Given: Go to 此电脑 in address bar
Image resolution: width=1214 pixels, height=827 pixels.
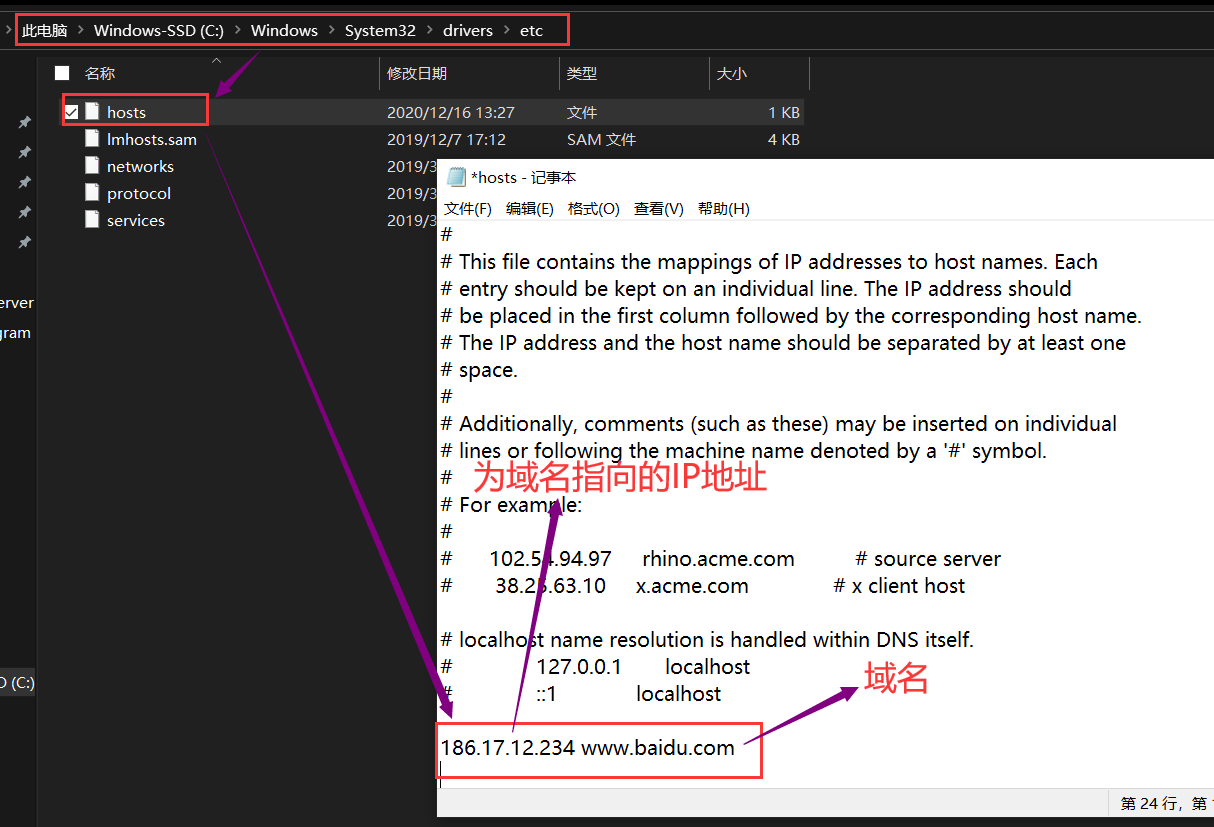Looking at the screenshot, I should point(45,30).
